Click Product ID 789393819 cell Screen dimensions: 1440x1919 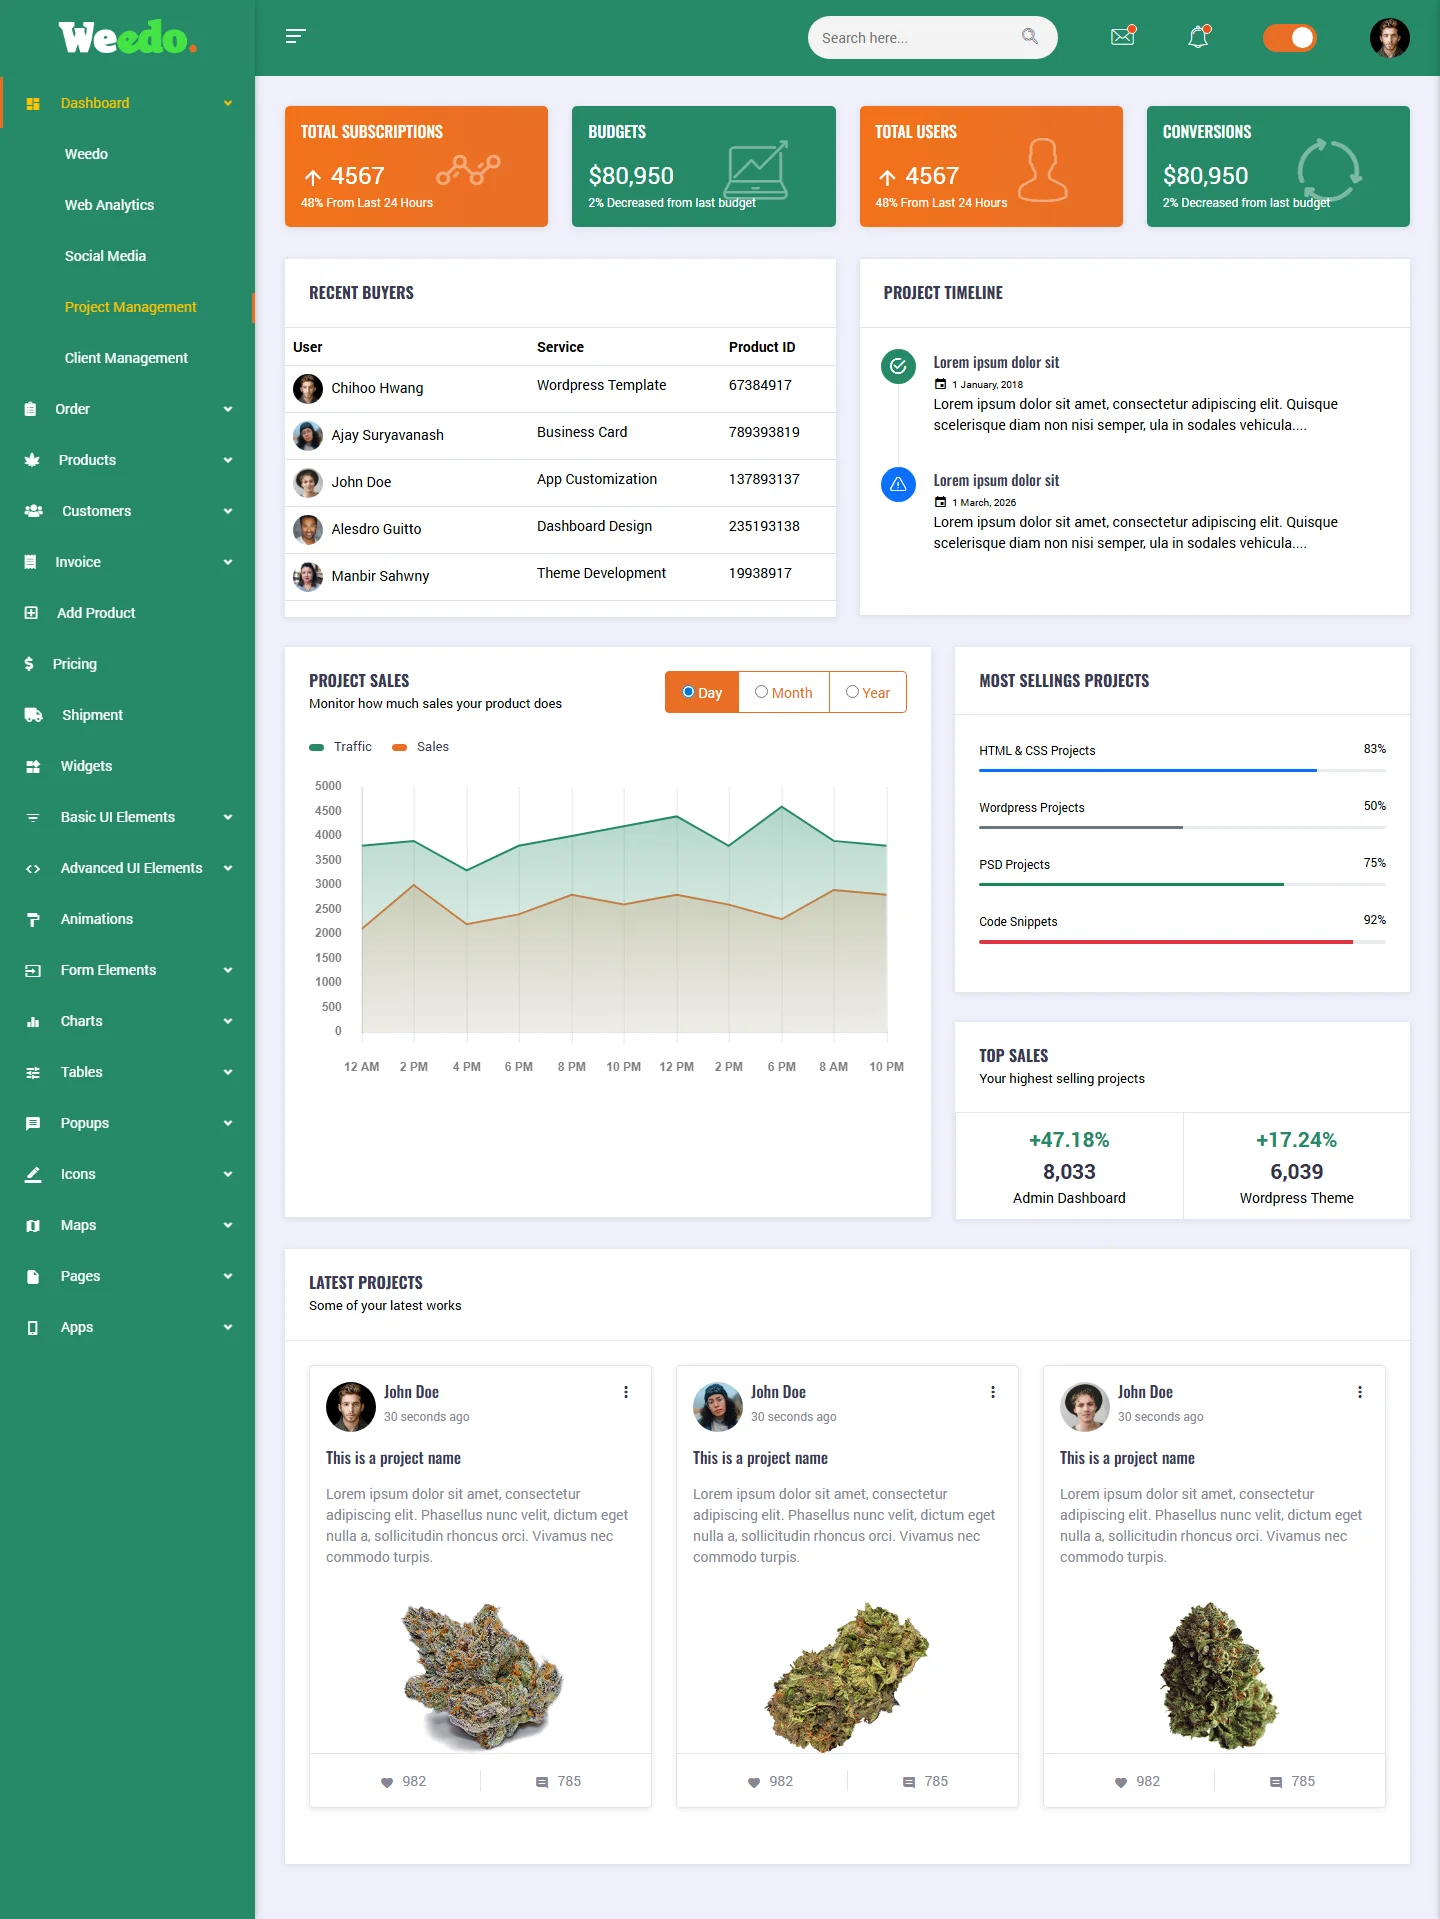pyautogui.click(x=764, y=432)
